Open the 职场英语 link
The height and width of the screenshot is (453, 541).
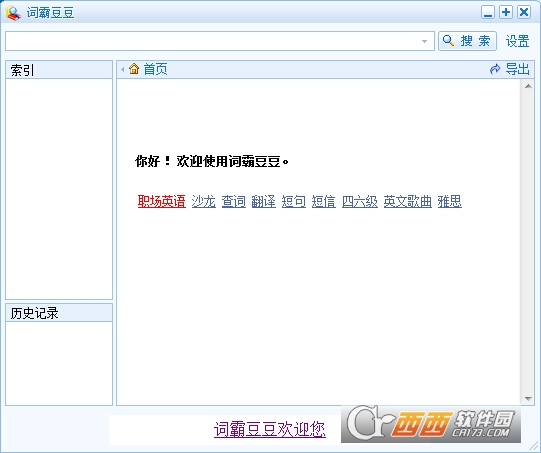161,201
